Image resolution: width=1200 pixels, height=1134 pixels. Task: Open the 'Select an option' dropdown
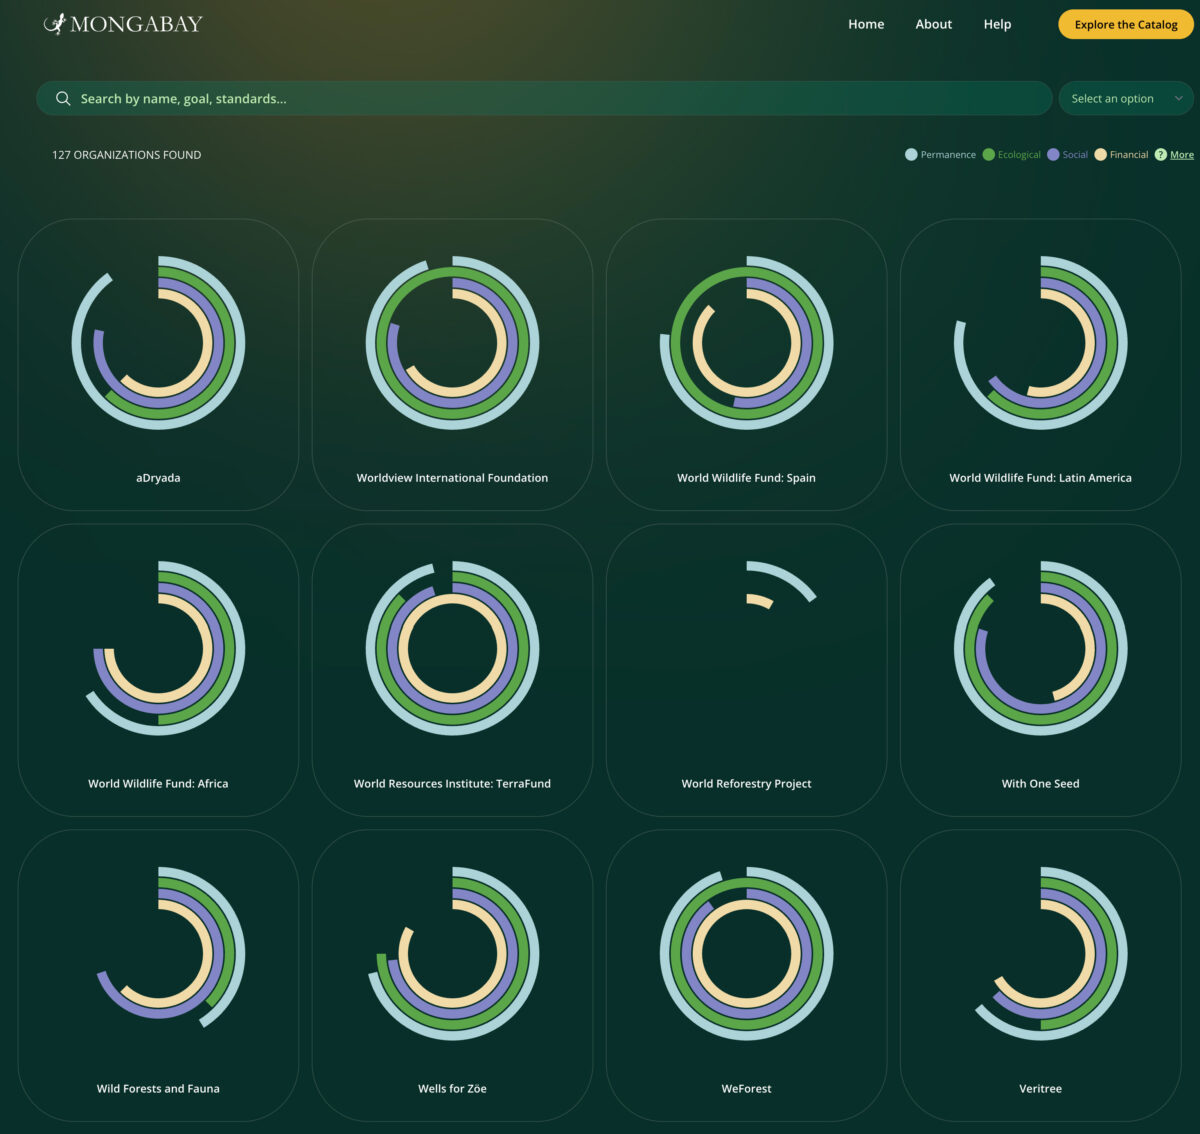point(1113,98)
